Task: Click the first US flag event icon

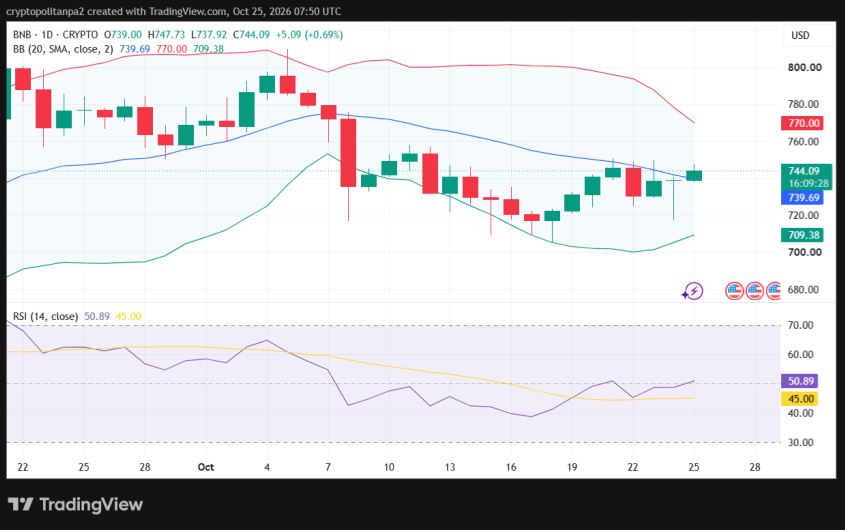Action: click(x=734, y=291)
